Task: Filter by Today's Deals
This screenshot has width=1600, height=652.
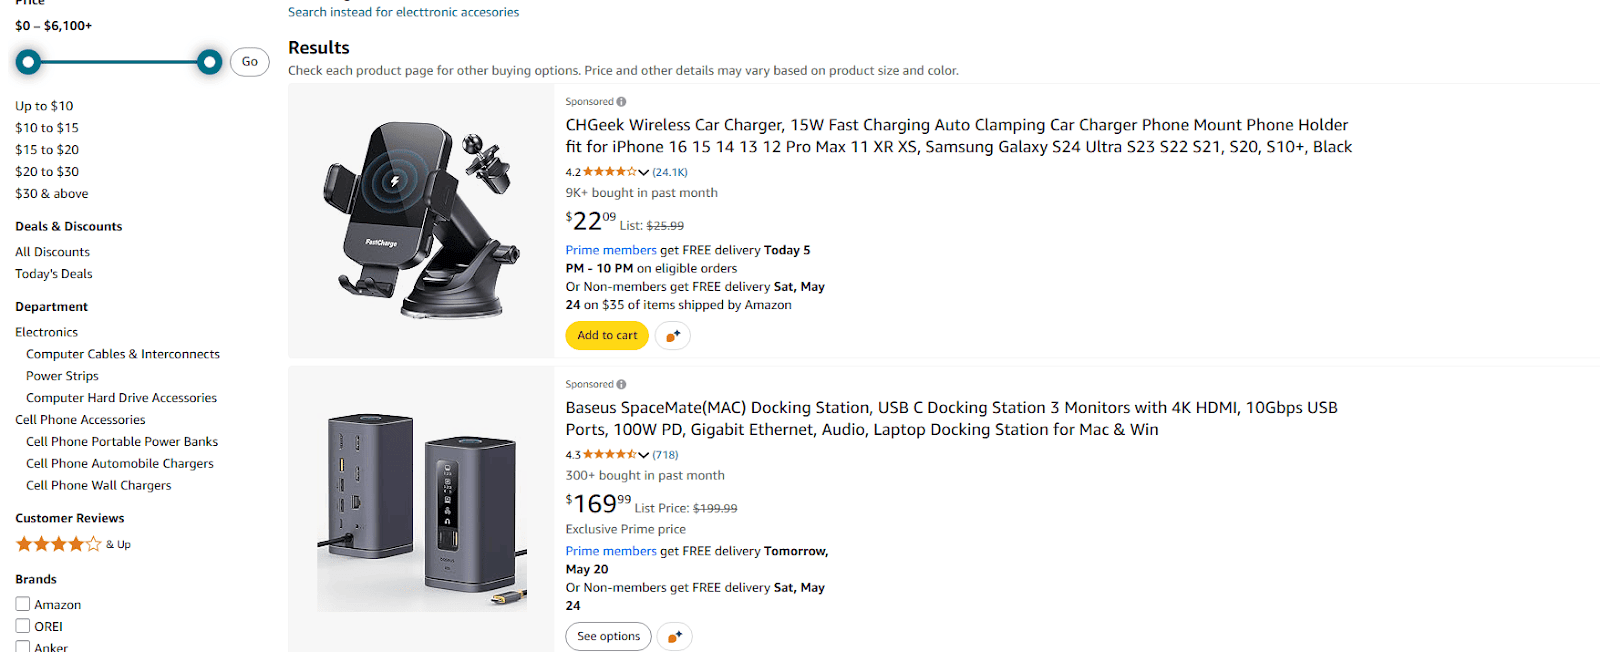Action: [54, 274]
